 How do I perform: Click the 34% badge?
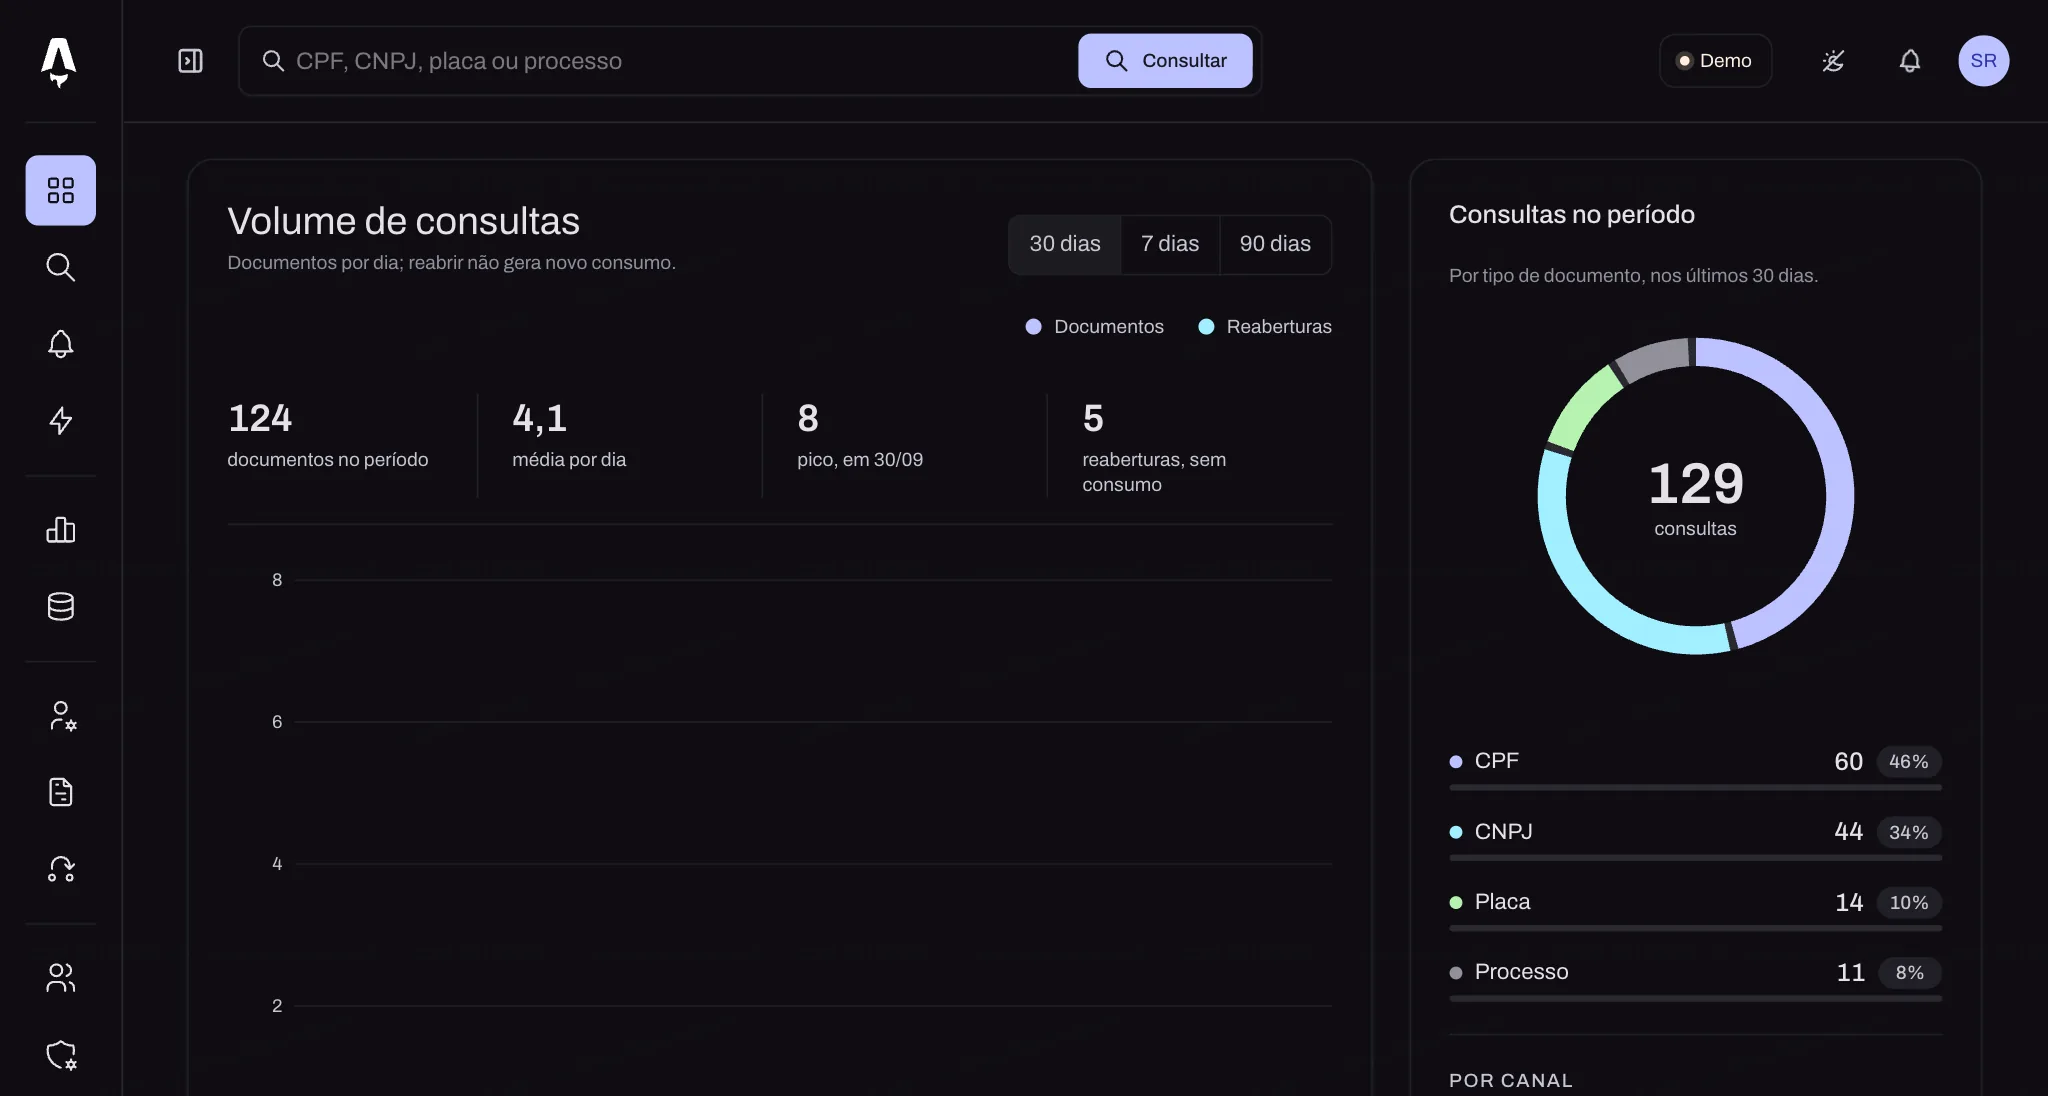pyautogui.click(x=1908, y=832)
